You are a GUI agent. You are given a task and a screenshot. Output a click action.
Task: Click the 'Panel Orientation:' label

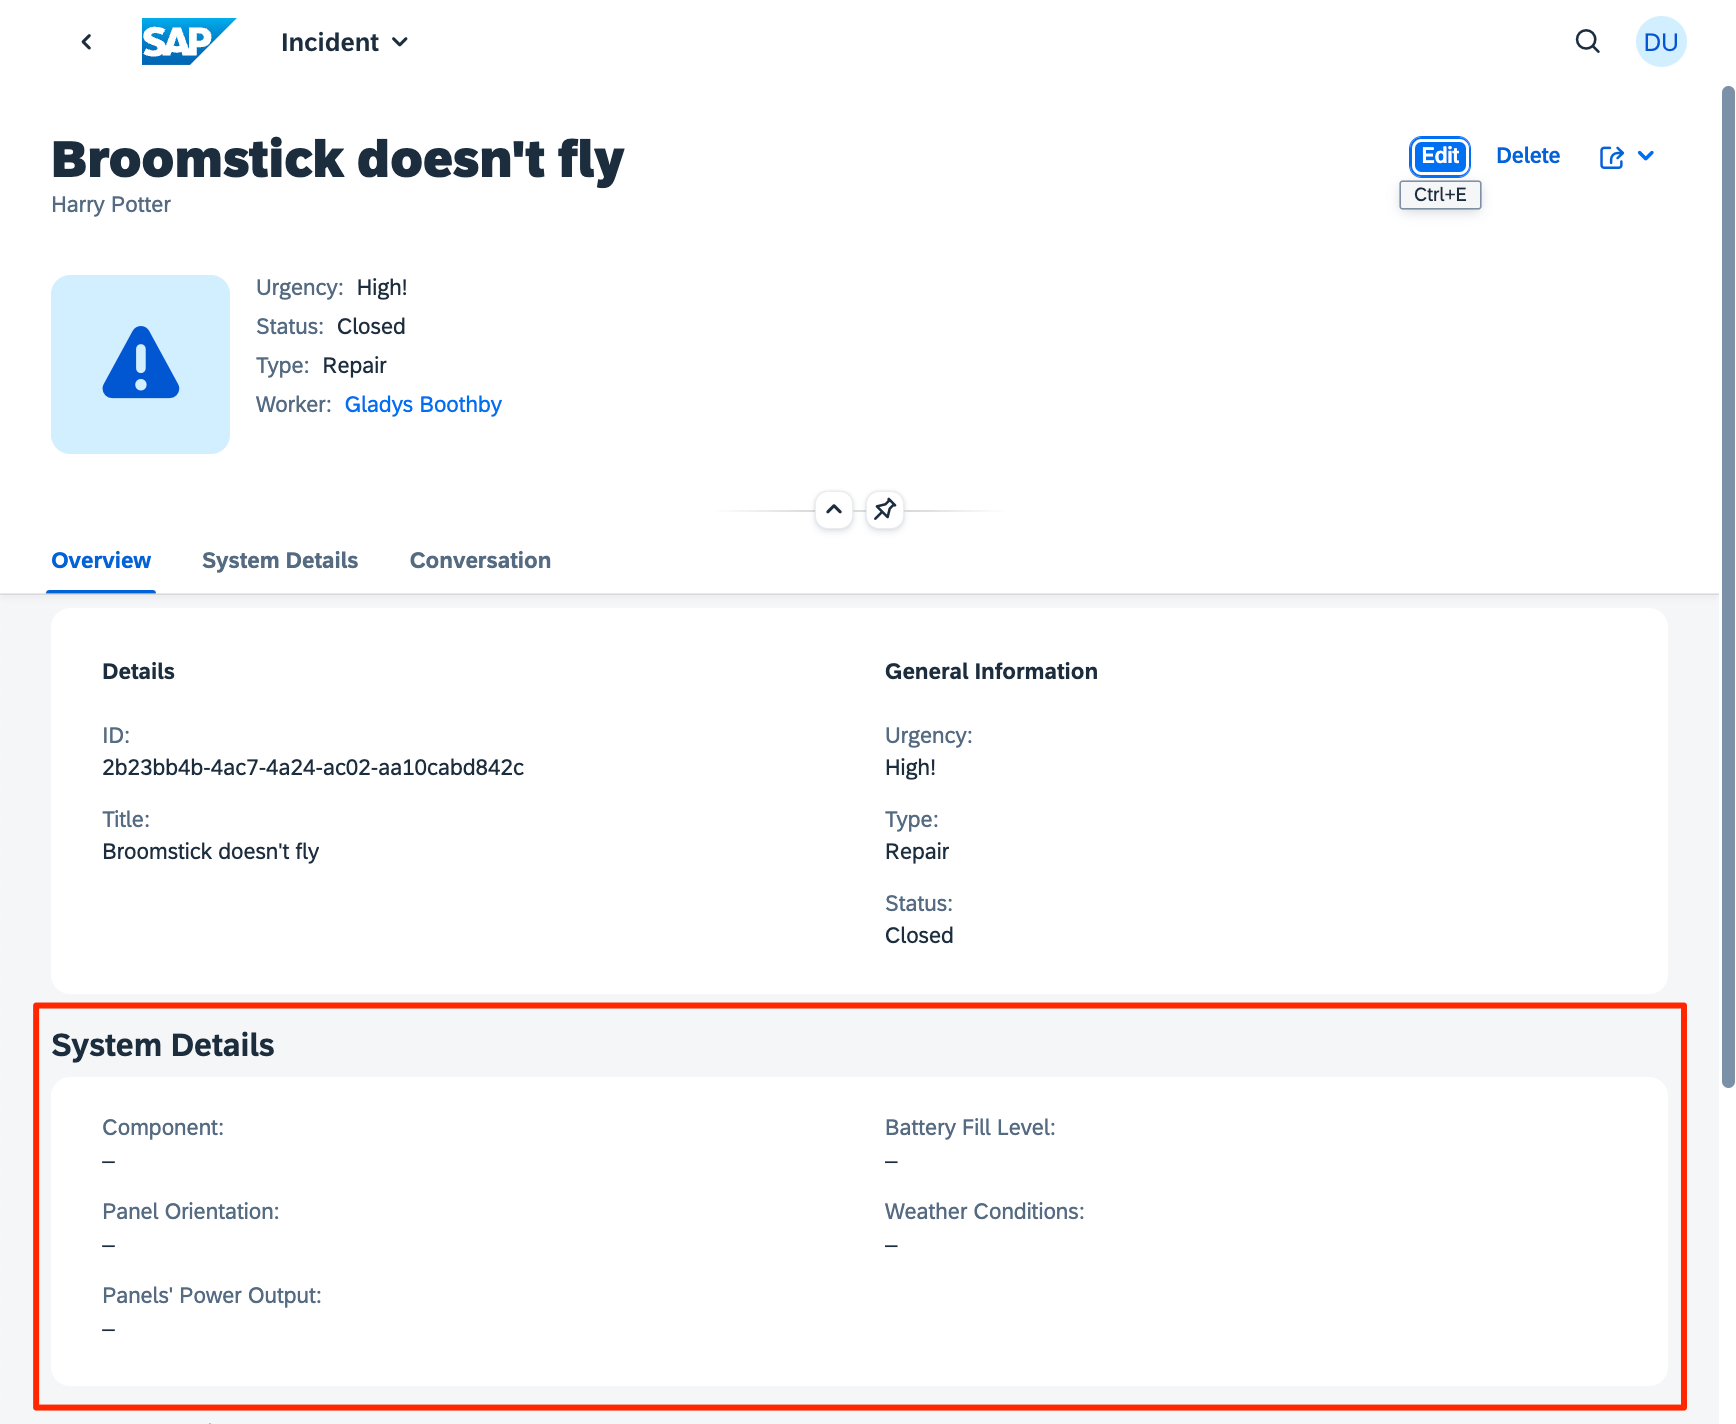[x=191, y=1211]
